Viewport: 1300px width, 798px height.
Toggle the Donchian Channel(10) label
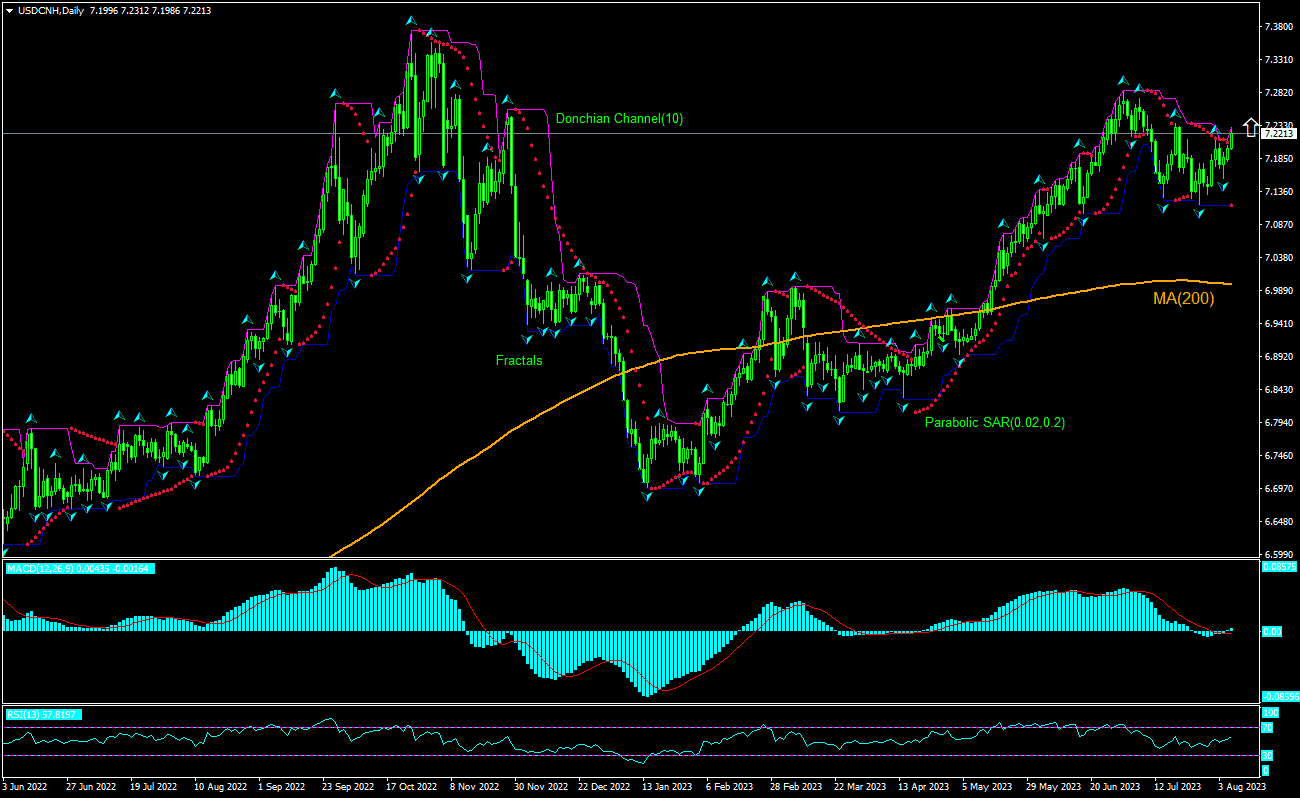[x=620, y=118]
